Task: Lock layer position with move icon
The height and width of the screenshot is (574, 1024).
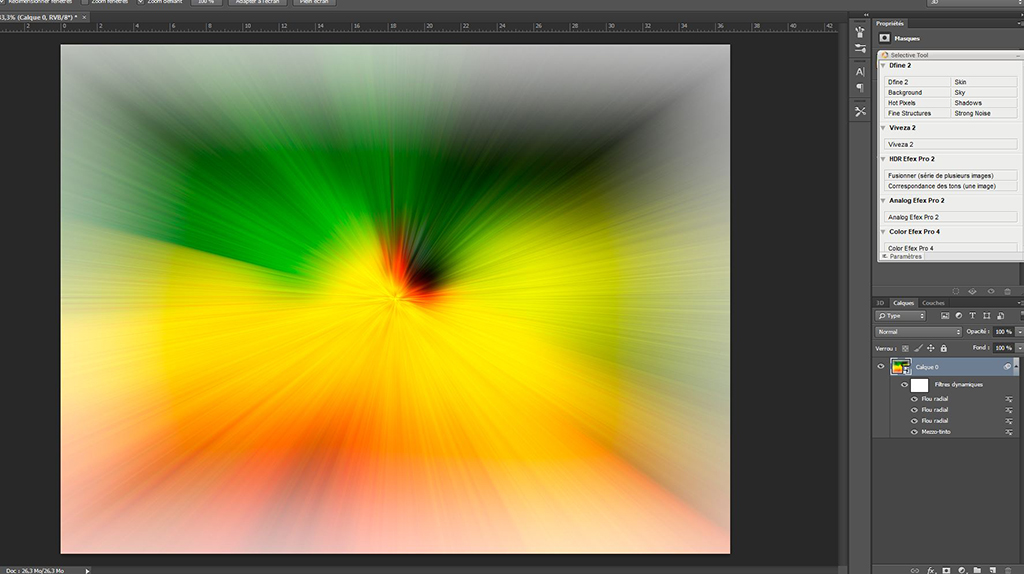Action: [x=931, y=348]
